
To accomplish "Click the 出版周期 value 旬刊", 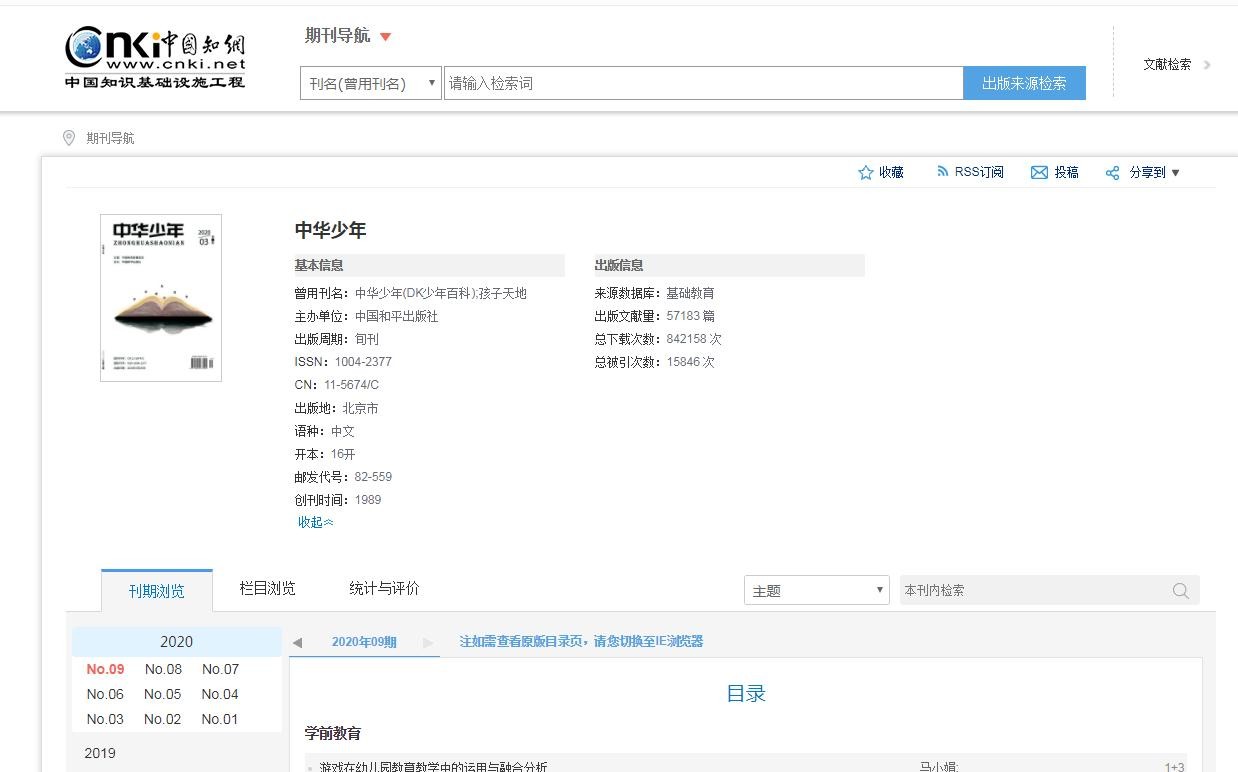I will point(367,339).
